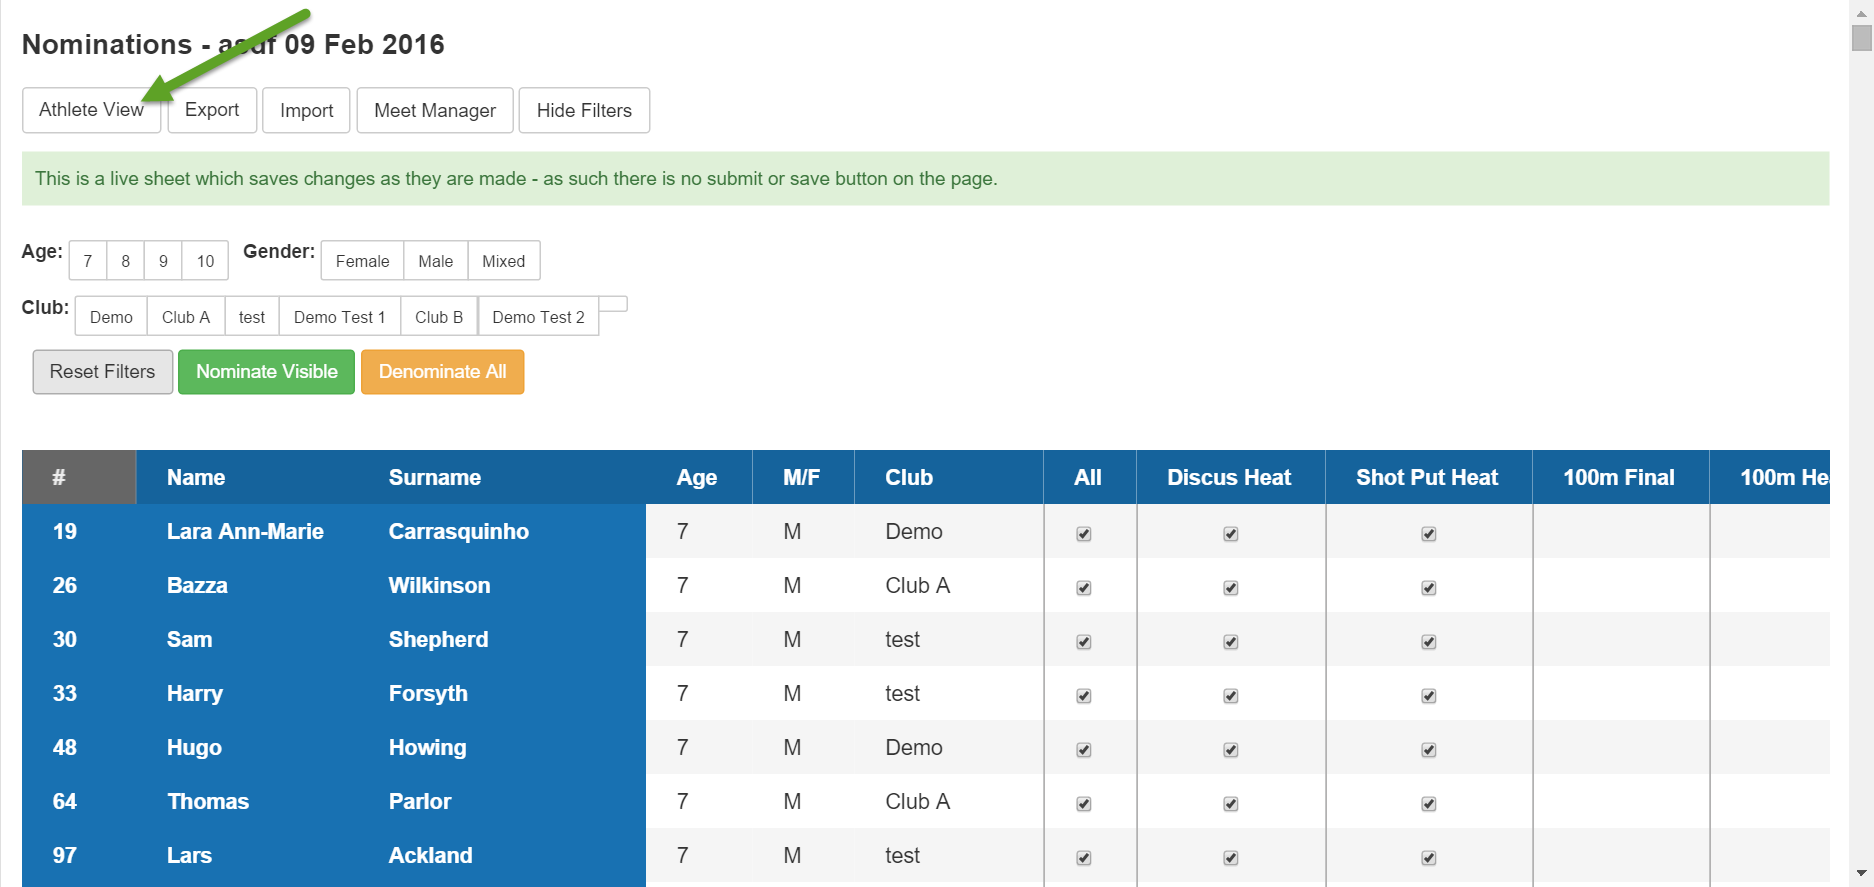
Task: Click the page scrollbar up arrow
Action: click(x=1861, y=13)
